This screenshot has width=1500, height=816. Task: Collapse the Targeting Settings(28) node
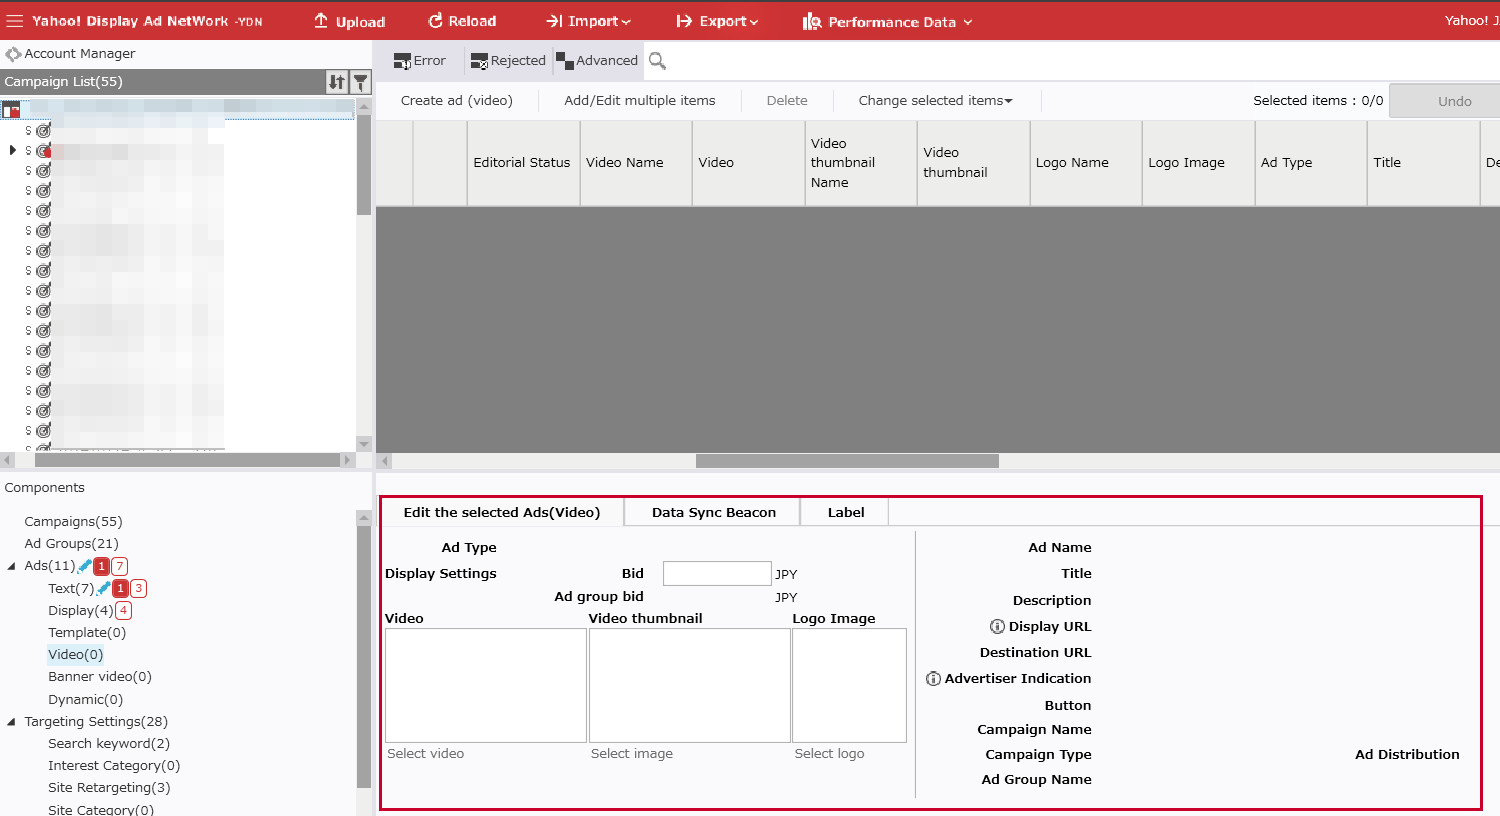pyautogui.click(x=12, y=722)
